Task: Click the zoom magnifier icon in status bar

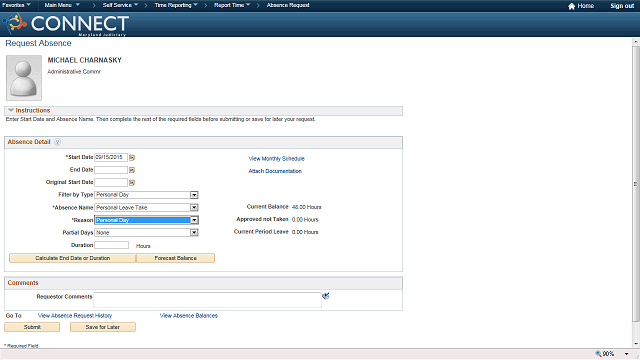Action: point(598,354)
